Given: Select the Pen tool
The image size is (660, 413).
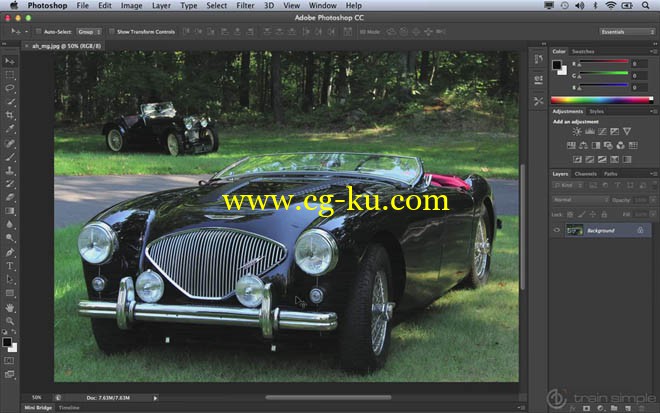Looking at the screenshot, I should point(10,253).
